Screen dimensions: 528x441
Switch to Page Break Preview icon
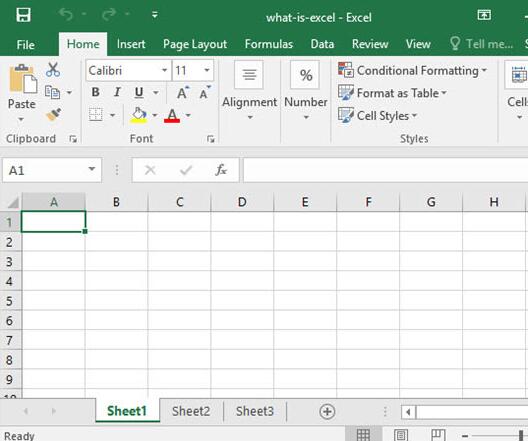pos(438,435)
